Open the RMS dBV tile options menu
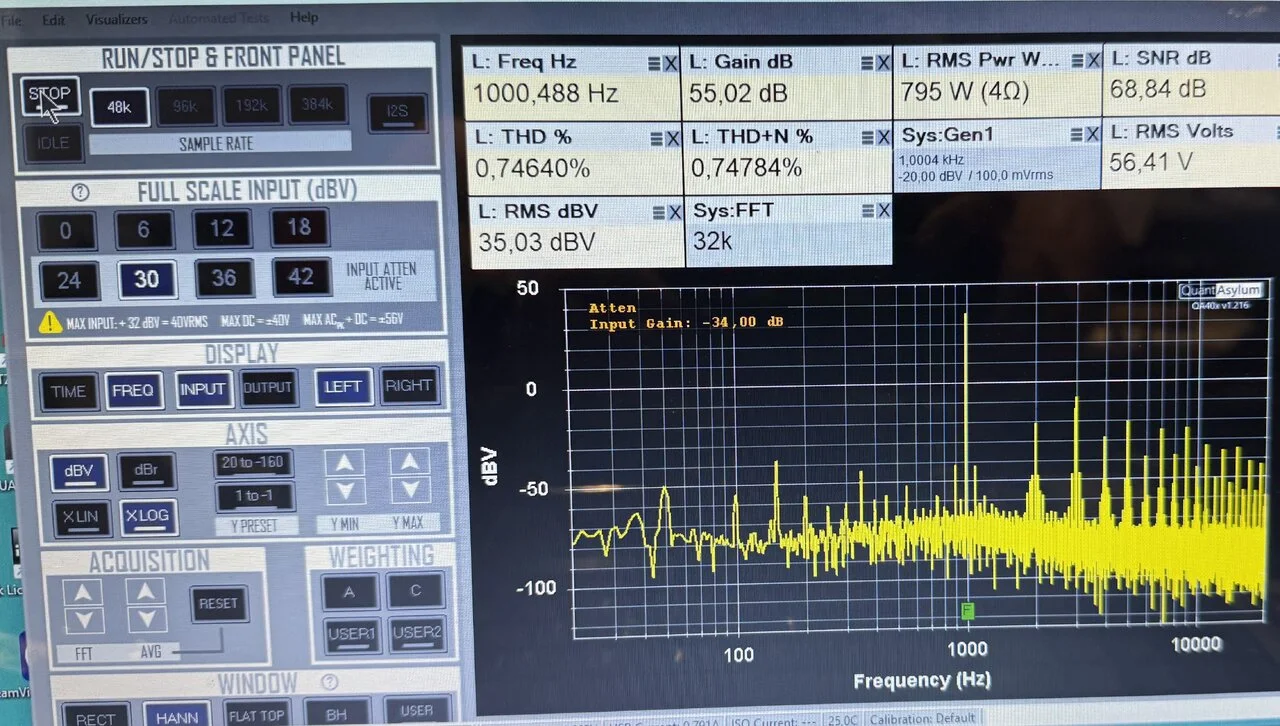Viewport: 1280px width, 726px height. 654,211
